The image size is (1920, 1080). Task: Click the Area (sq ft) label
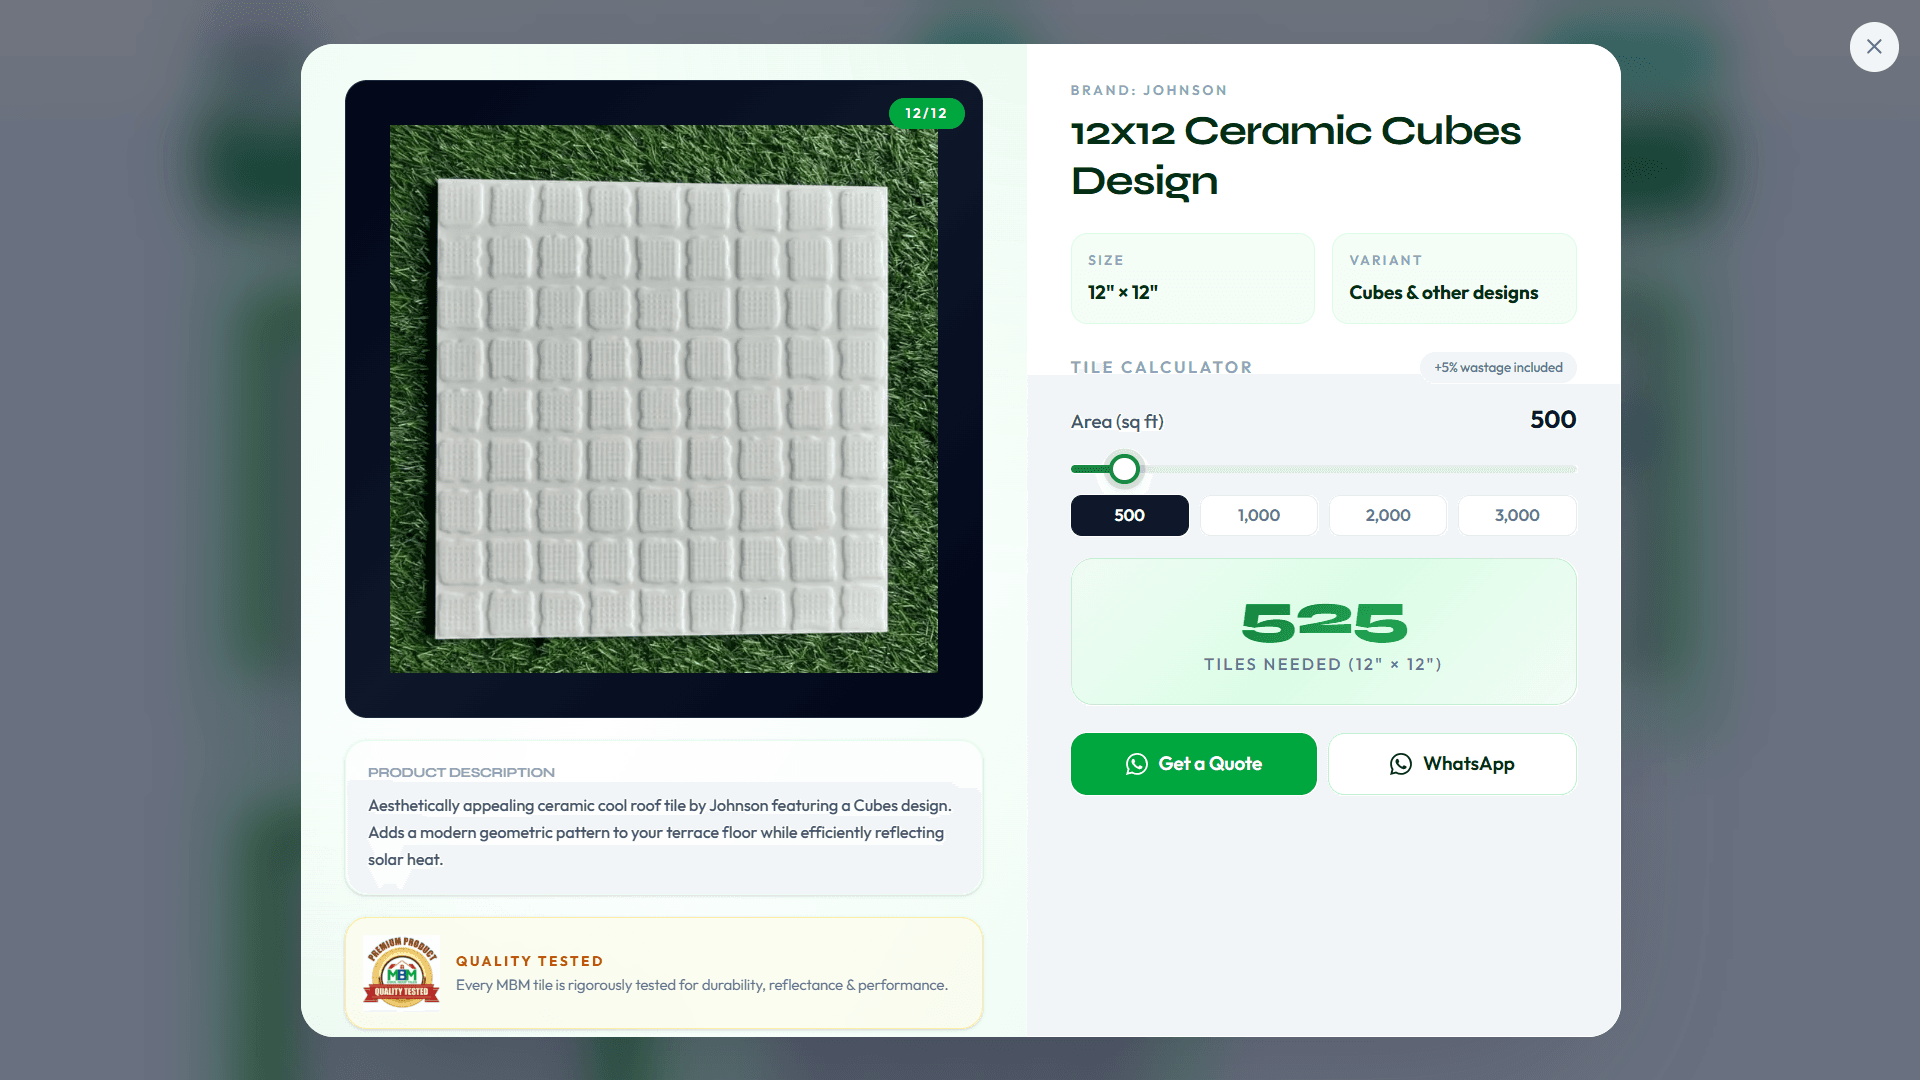pos(1117,422)
